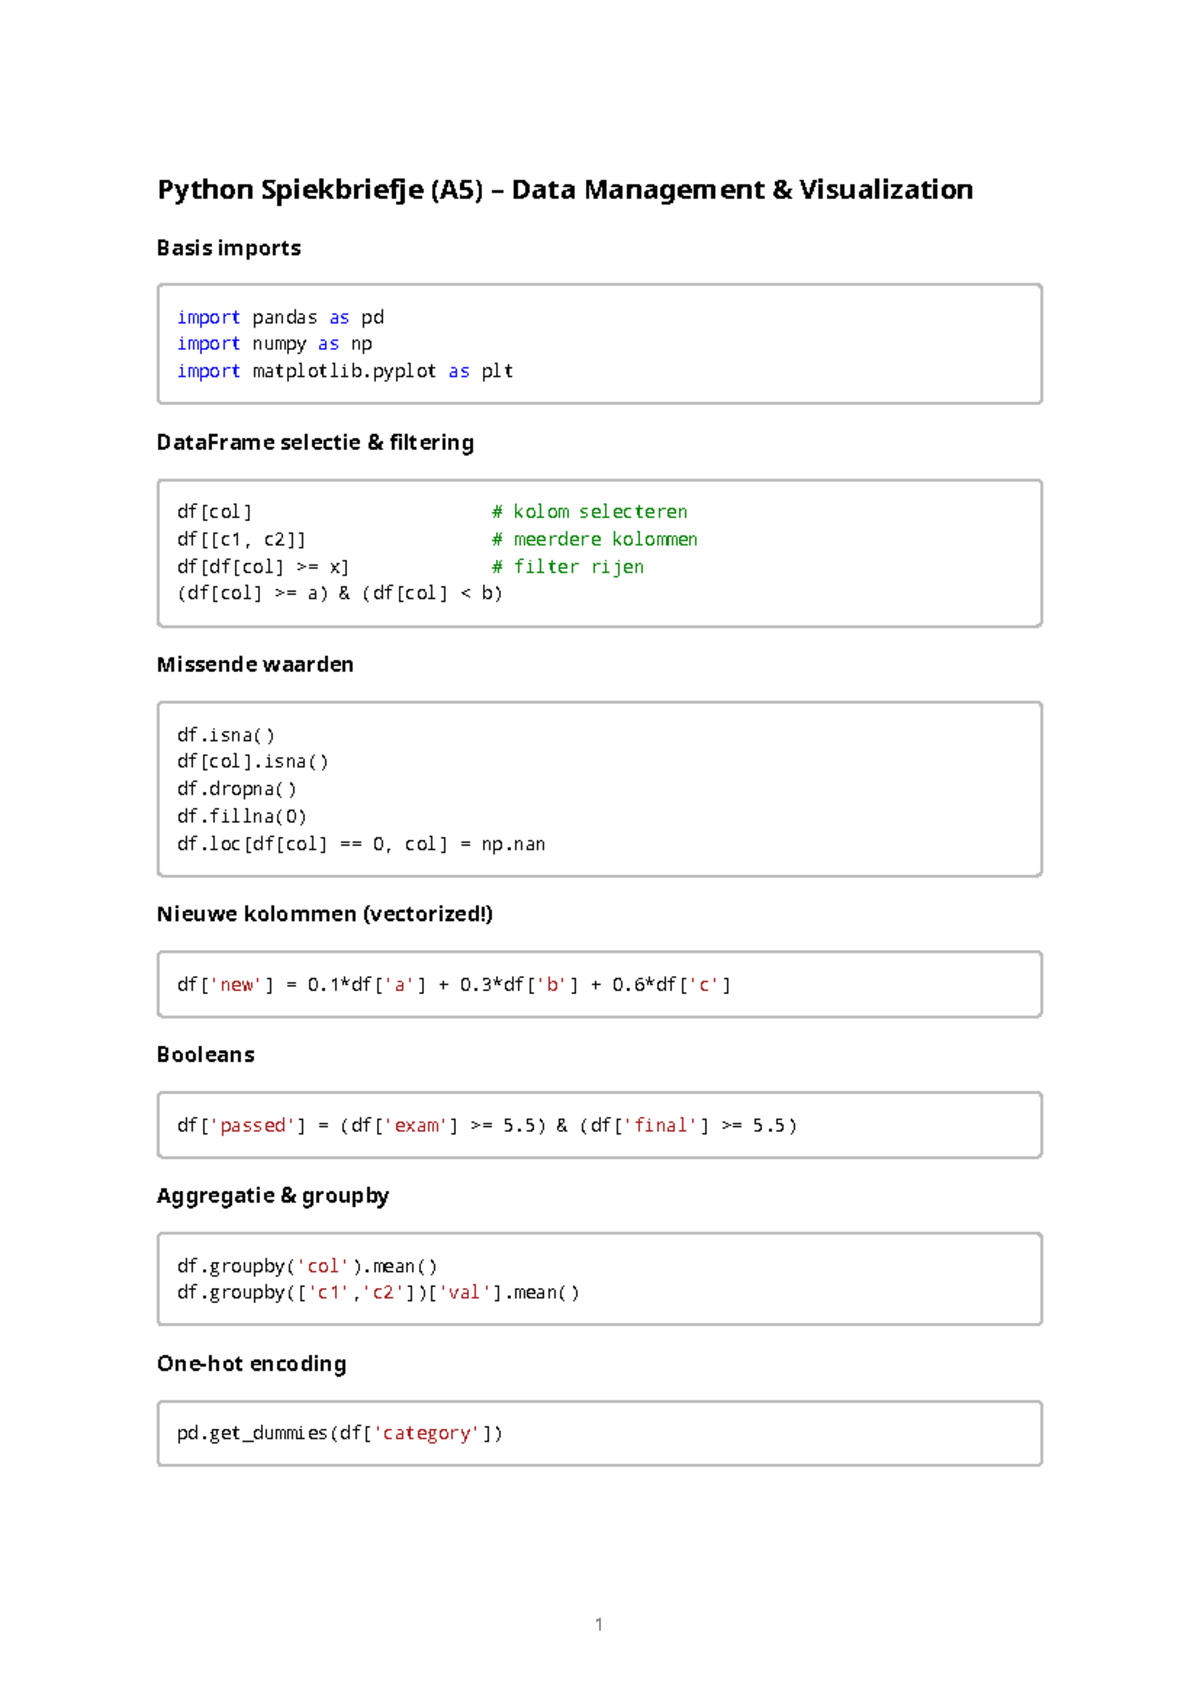Click the df['new'] formula code block
This screenshot has height=1696, width=1200.
click(x=600, y=985)
